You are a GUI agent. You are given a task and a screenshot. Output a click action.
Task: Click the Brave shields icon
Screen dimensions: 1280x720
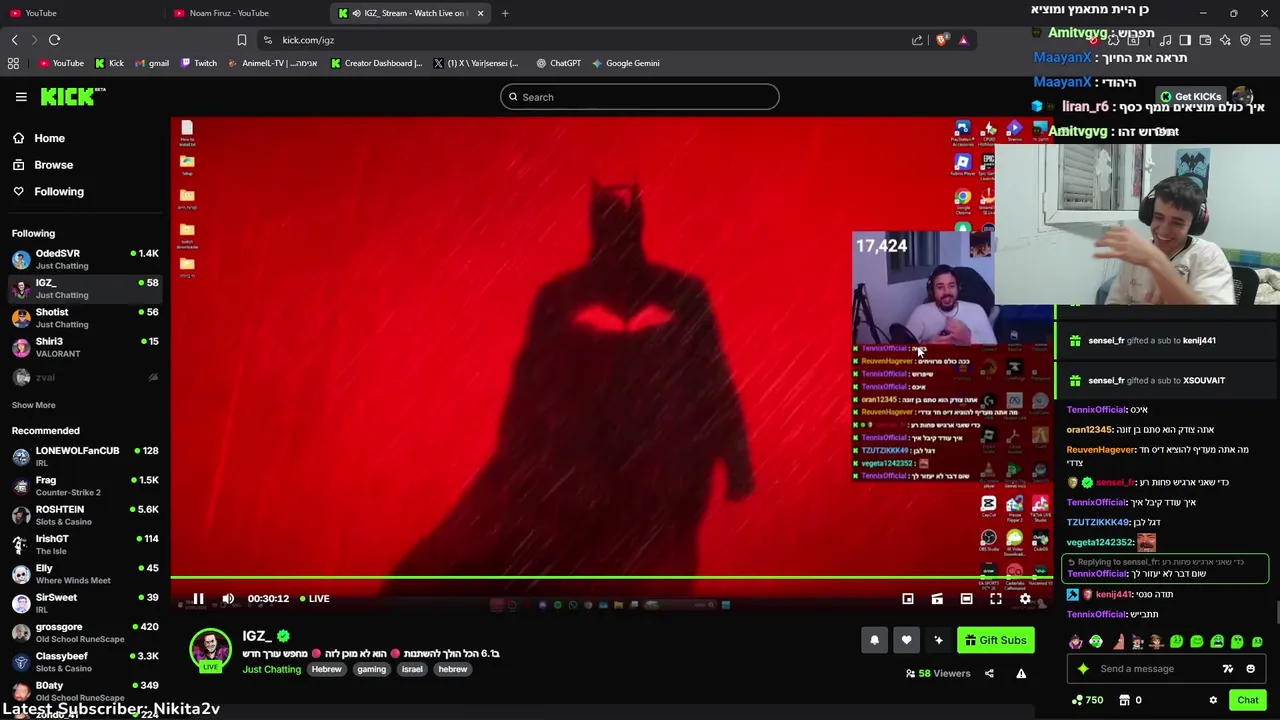[x=941, y=40]
